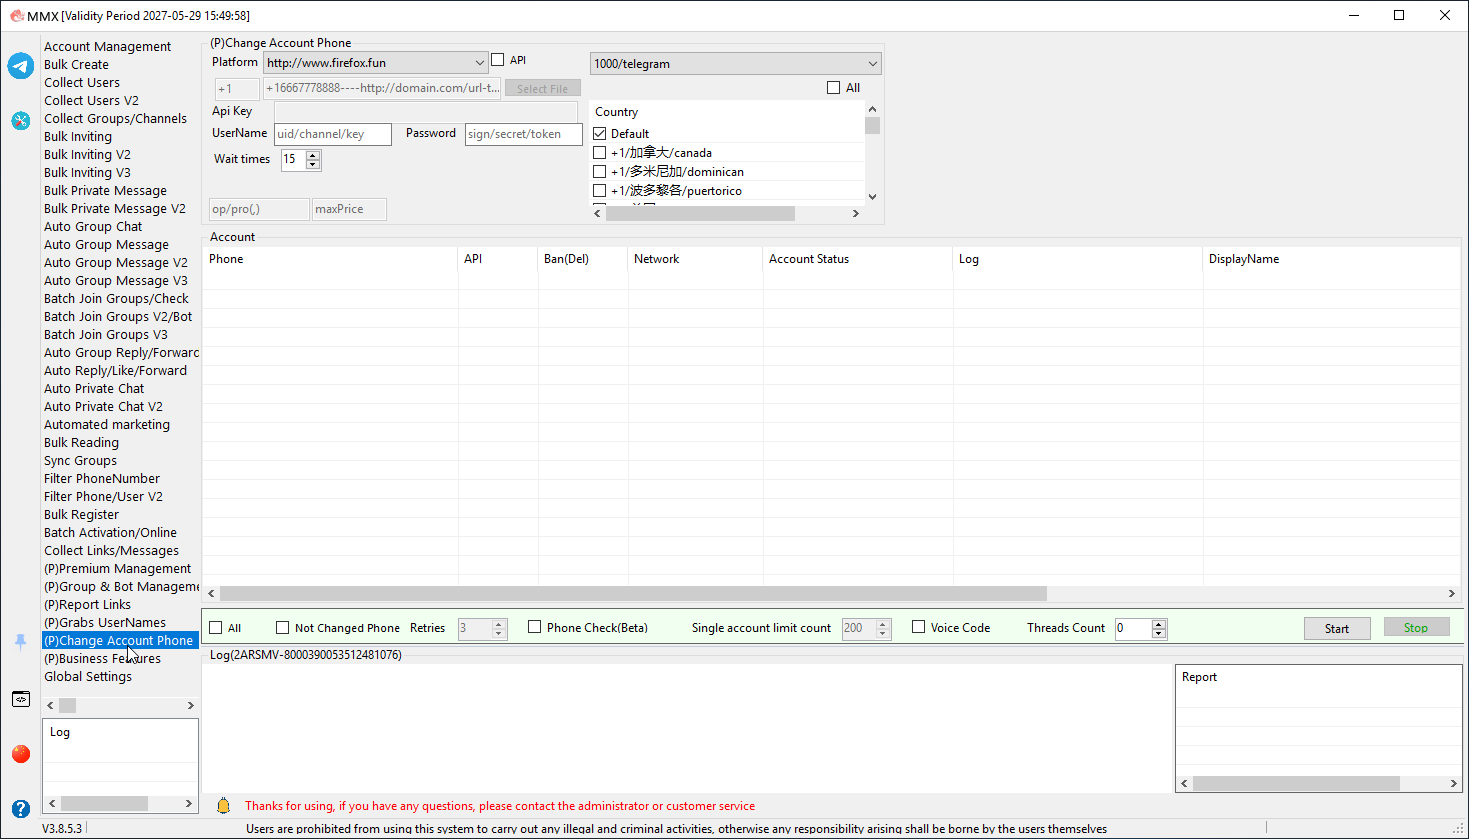The height and width of the screenshot is (839, 1469).
Task: Enable the API checkbox next to Platform
Action: tap(498, 60)
